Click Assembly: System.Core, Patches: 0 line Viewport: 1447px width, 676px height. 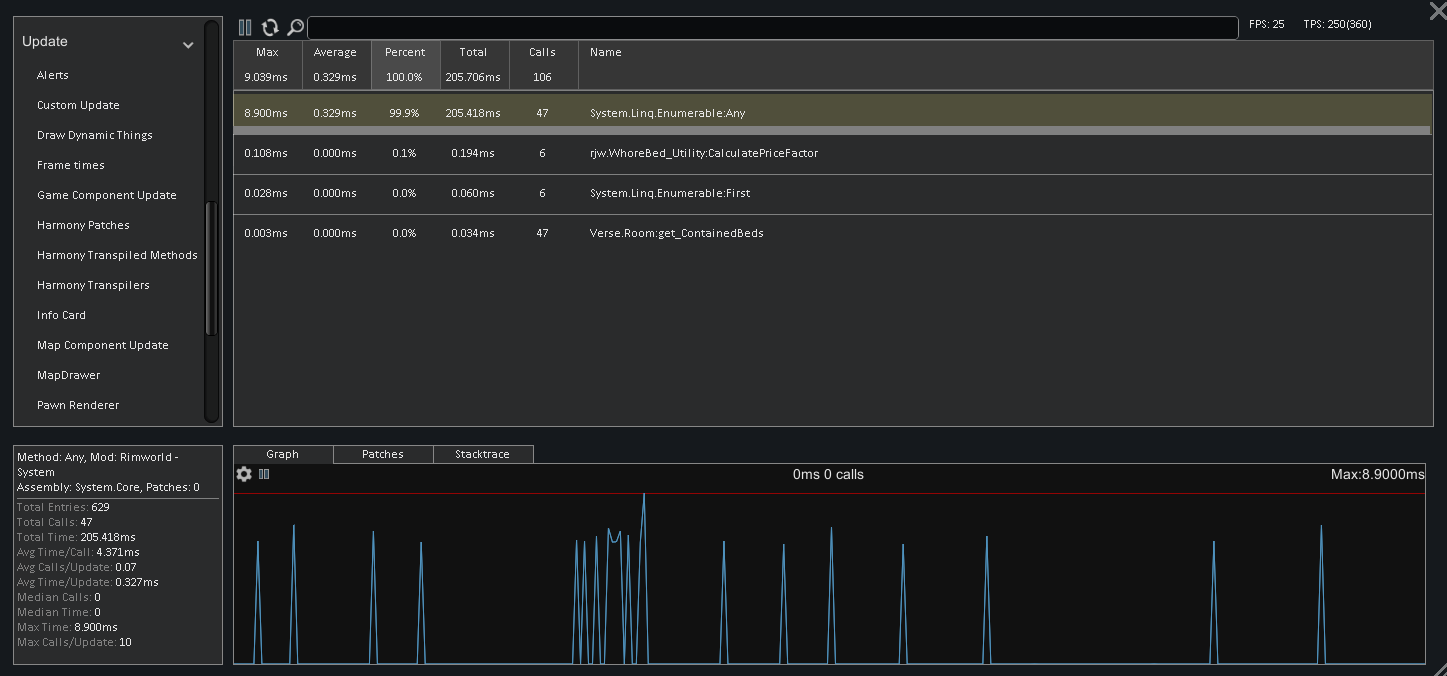click(108, 487)
